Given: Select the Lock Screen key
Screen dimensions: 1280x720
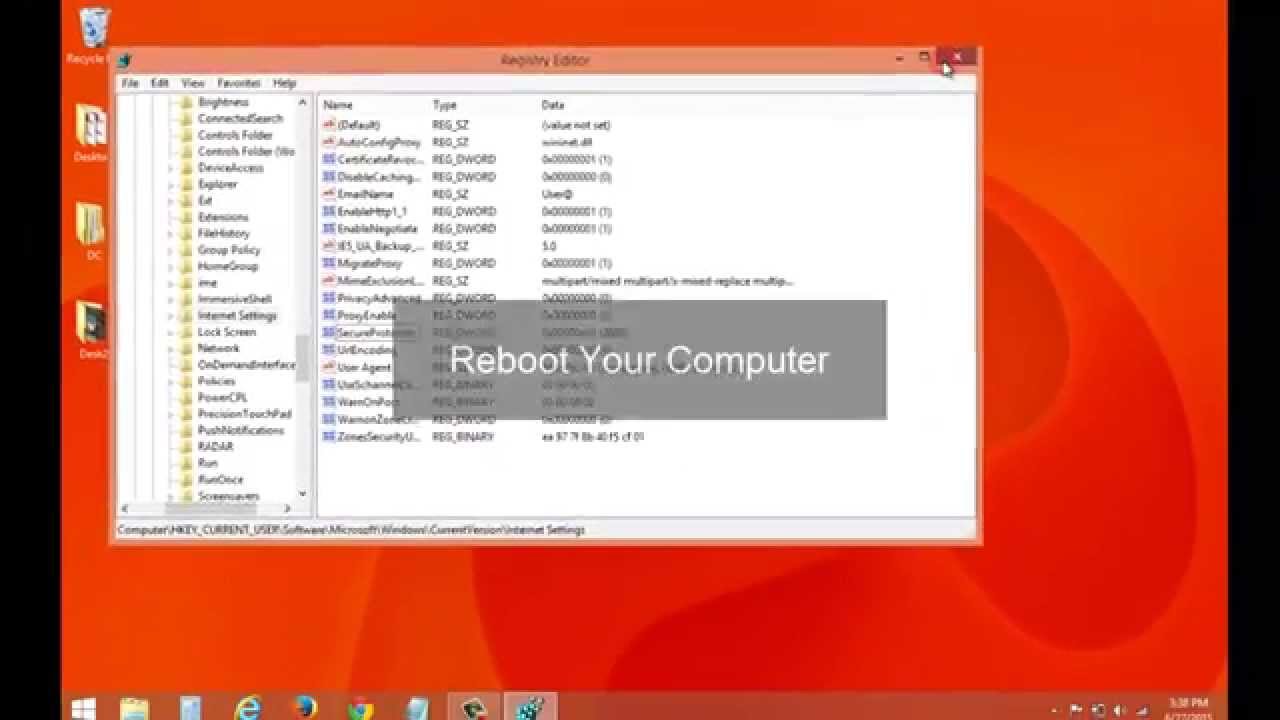Looking at the screenshot, I should point(227,332).
